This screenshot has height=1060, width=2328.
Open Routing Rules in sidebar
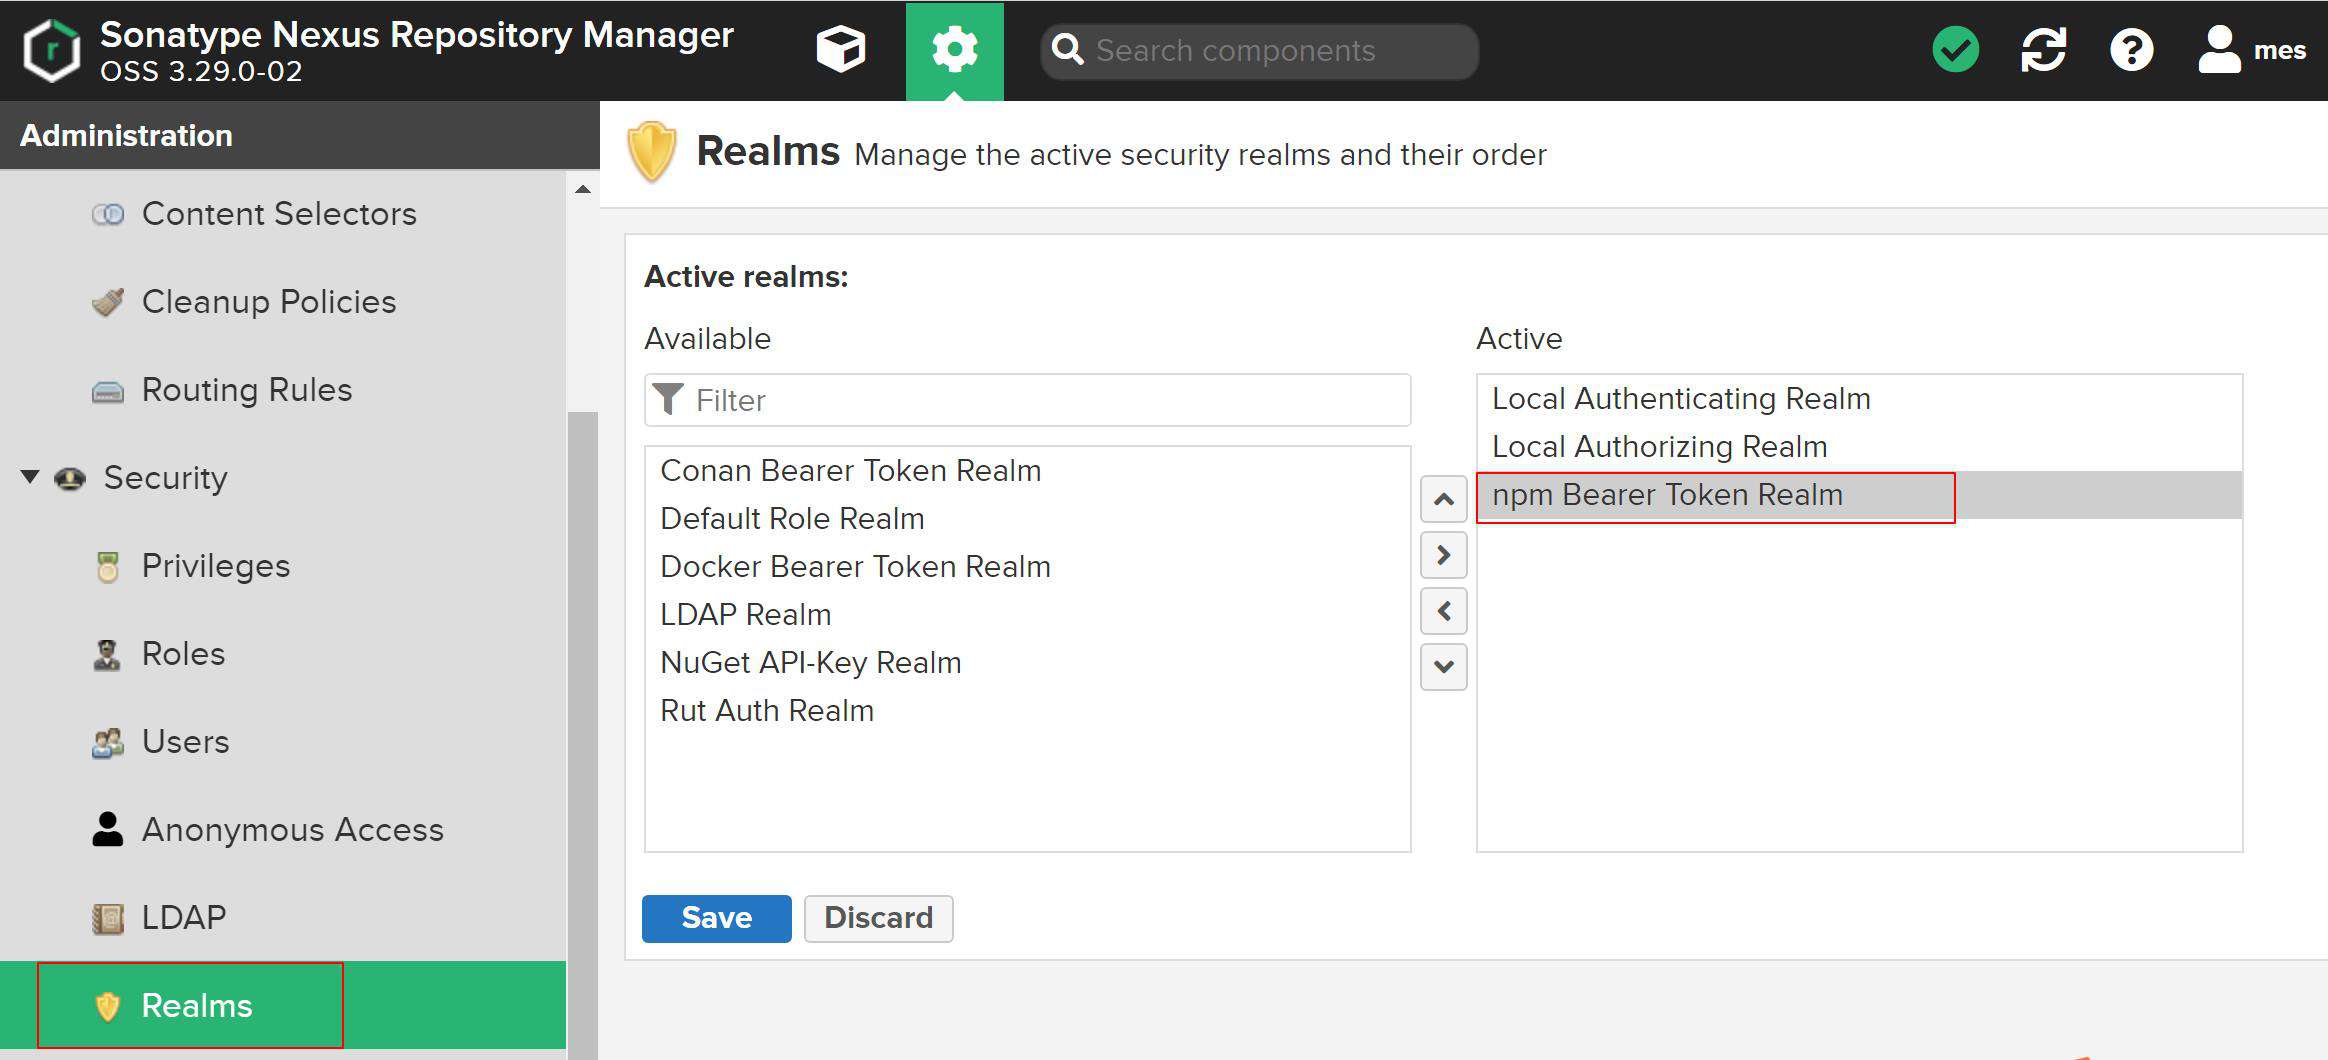(283, 390)
